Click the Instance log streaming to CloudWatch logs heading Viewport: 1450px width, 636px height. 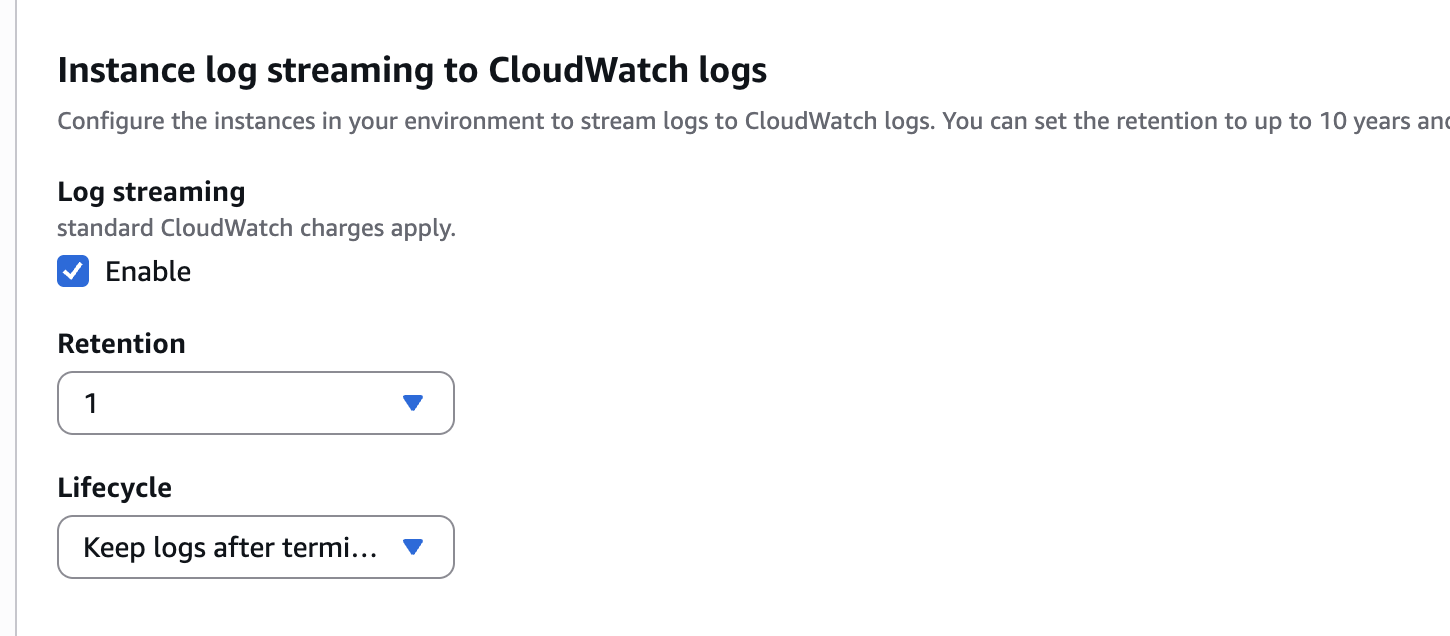coord(412,71)
